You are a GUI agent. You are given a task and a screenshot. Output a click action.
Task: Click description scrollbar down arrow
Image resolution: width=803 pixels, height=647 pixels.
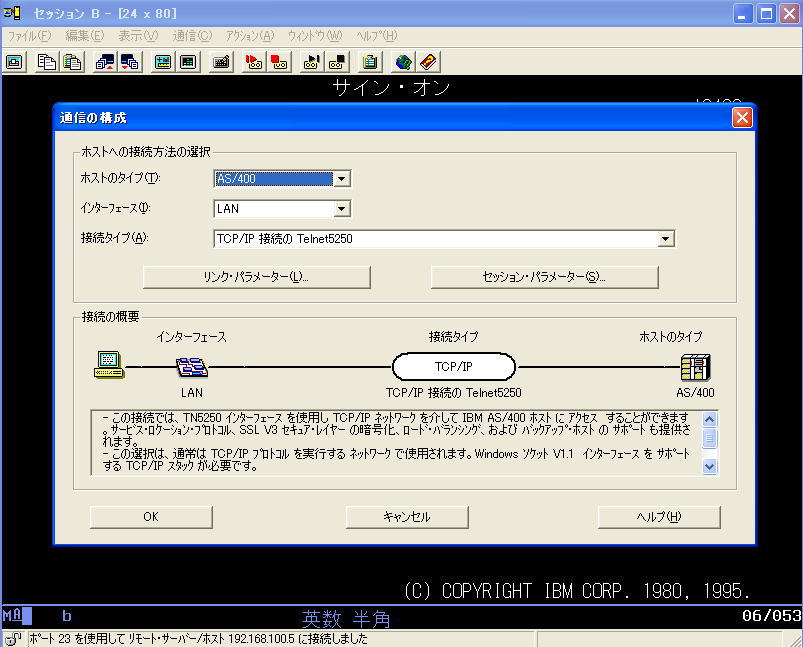(709, 466)
